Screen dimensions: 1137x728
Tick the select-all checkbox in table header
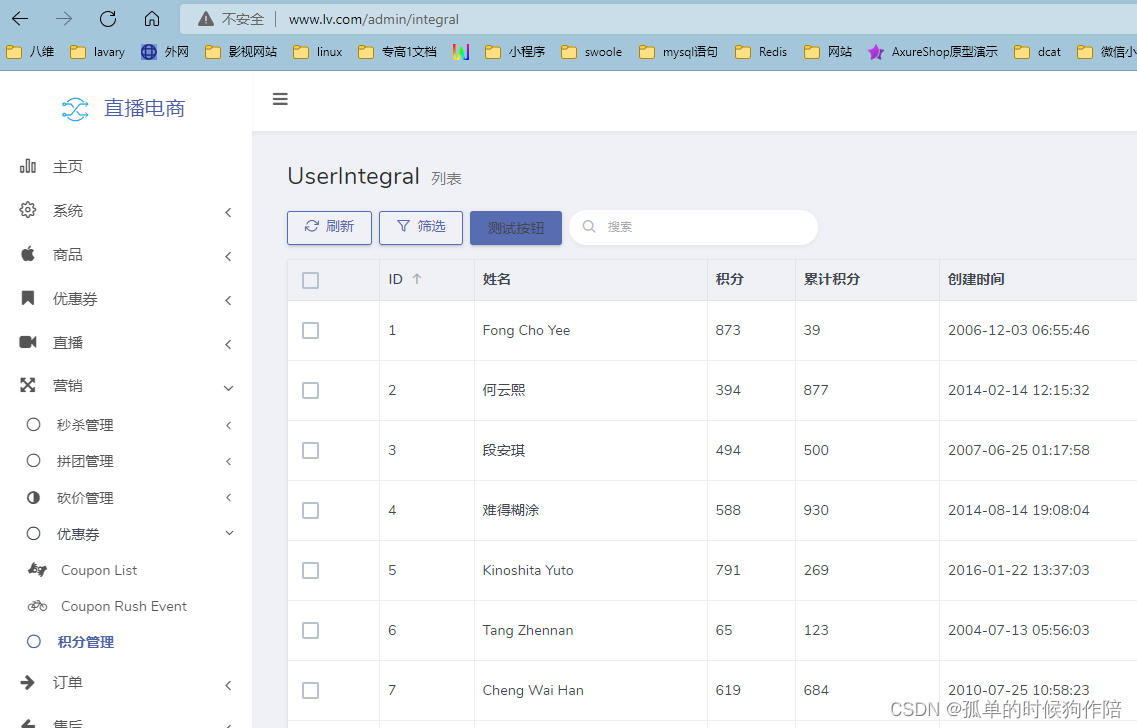[310, 280]
